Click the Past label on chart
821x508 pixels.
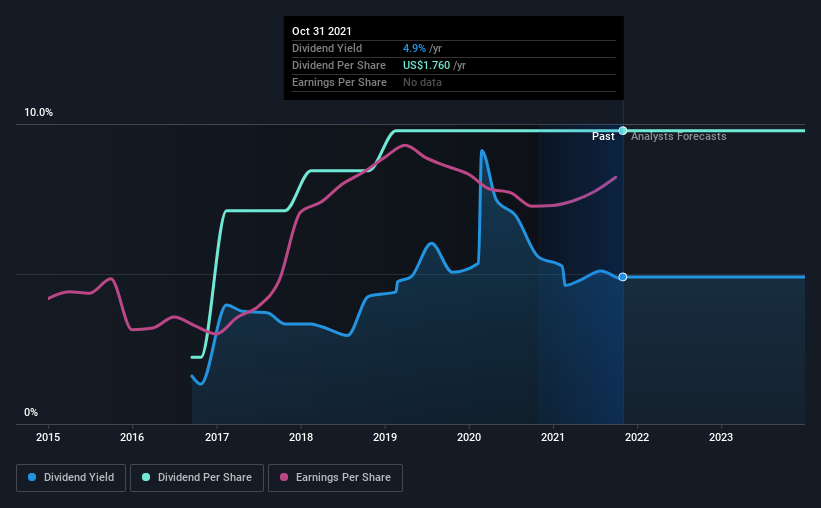pyautogui.click(x=603, y=136)
